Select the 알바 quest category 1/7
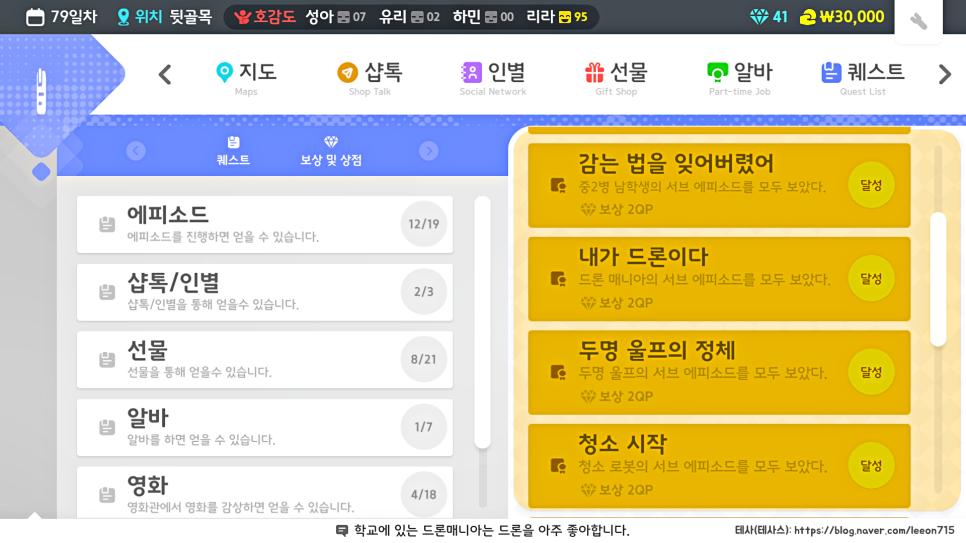This screenshot has width=966, height=543. click(x=264, y=427)
